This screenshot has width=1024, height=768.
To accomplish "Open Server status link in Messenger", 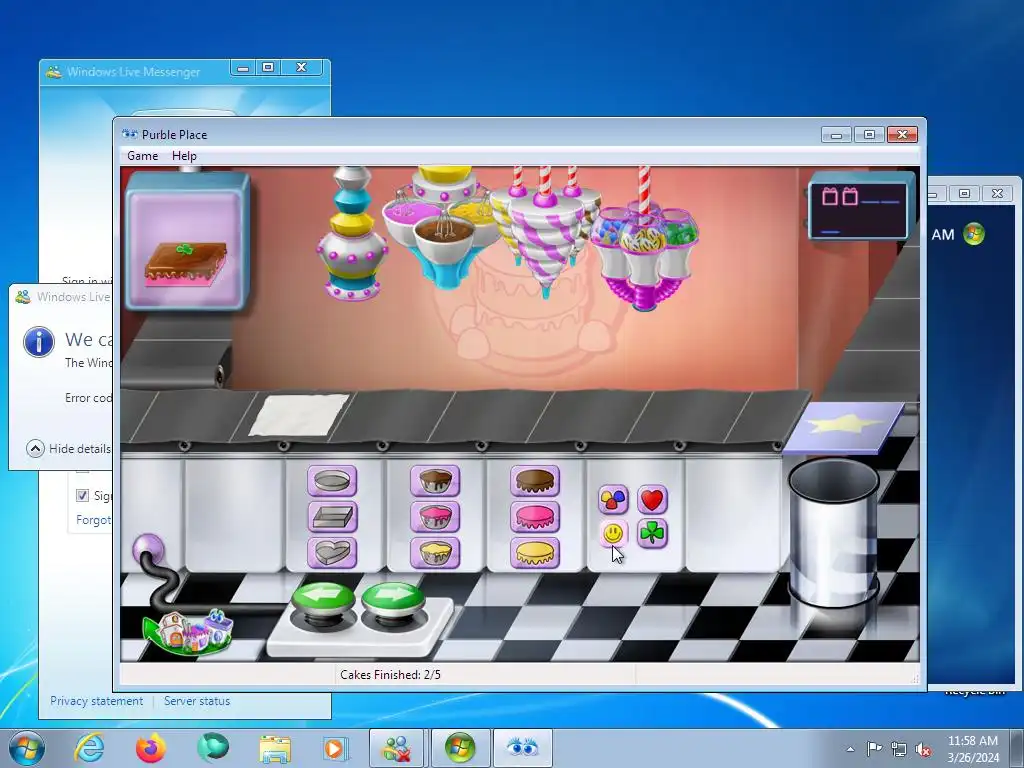I will pos(197,701).
